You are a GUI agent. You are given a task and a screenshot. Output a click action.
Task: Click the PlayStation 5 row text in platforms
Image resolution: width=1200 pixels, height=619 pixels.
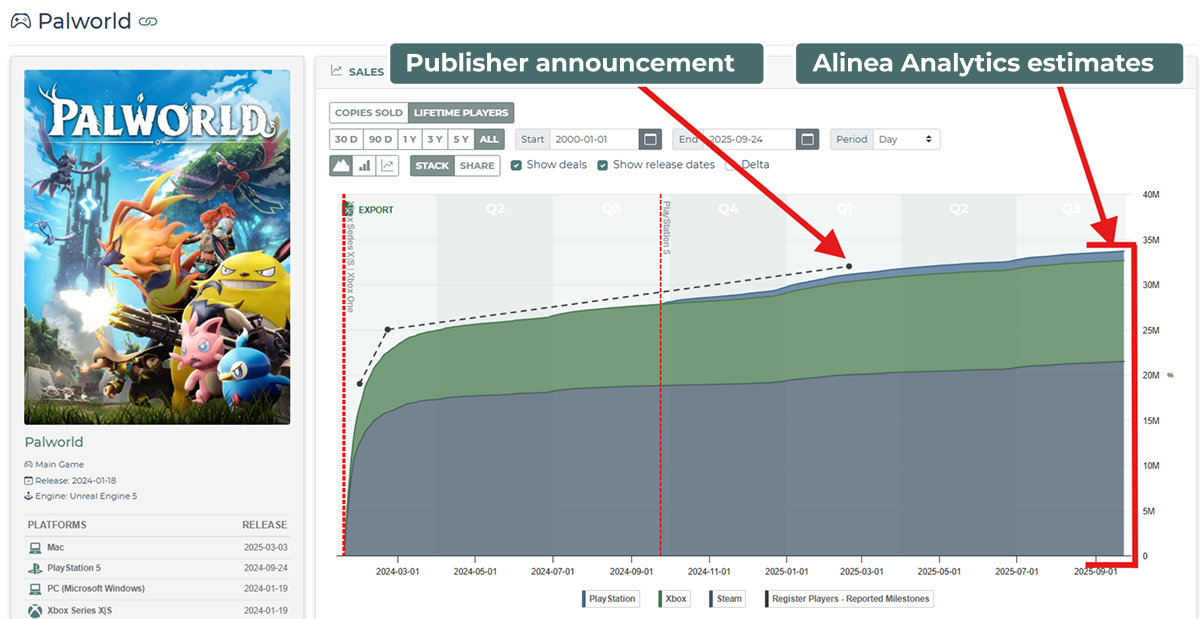point(73,568)
